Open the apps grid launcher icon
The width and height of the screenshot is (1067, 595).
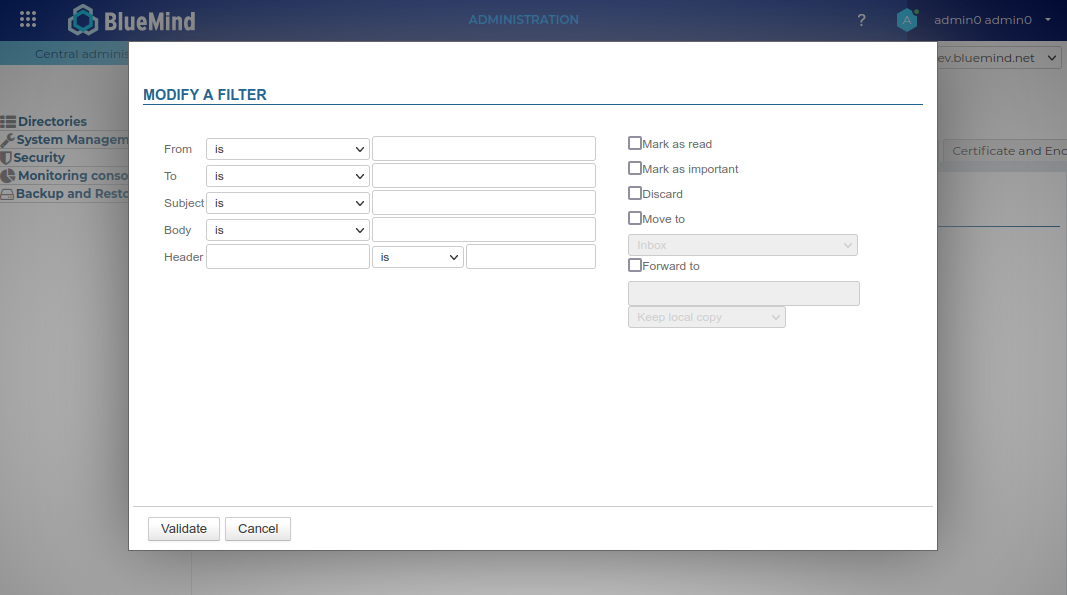coord(28,20)
